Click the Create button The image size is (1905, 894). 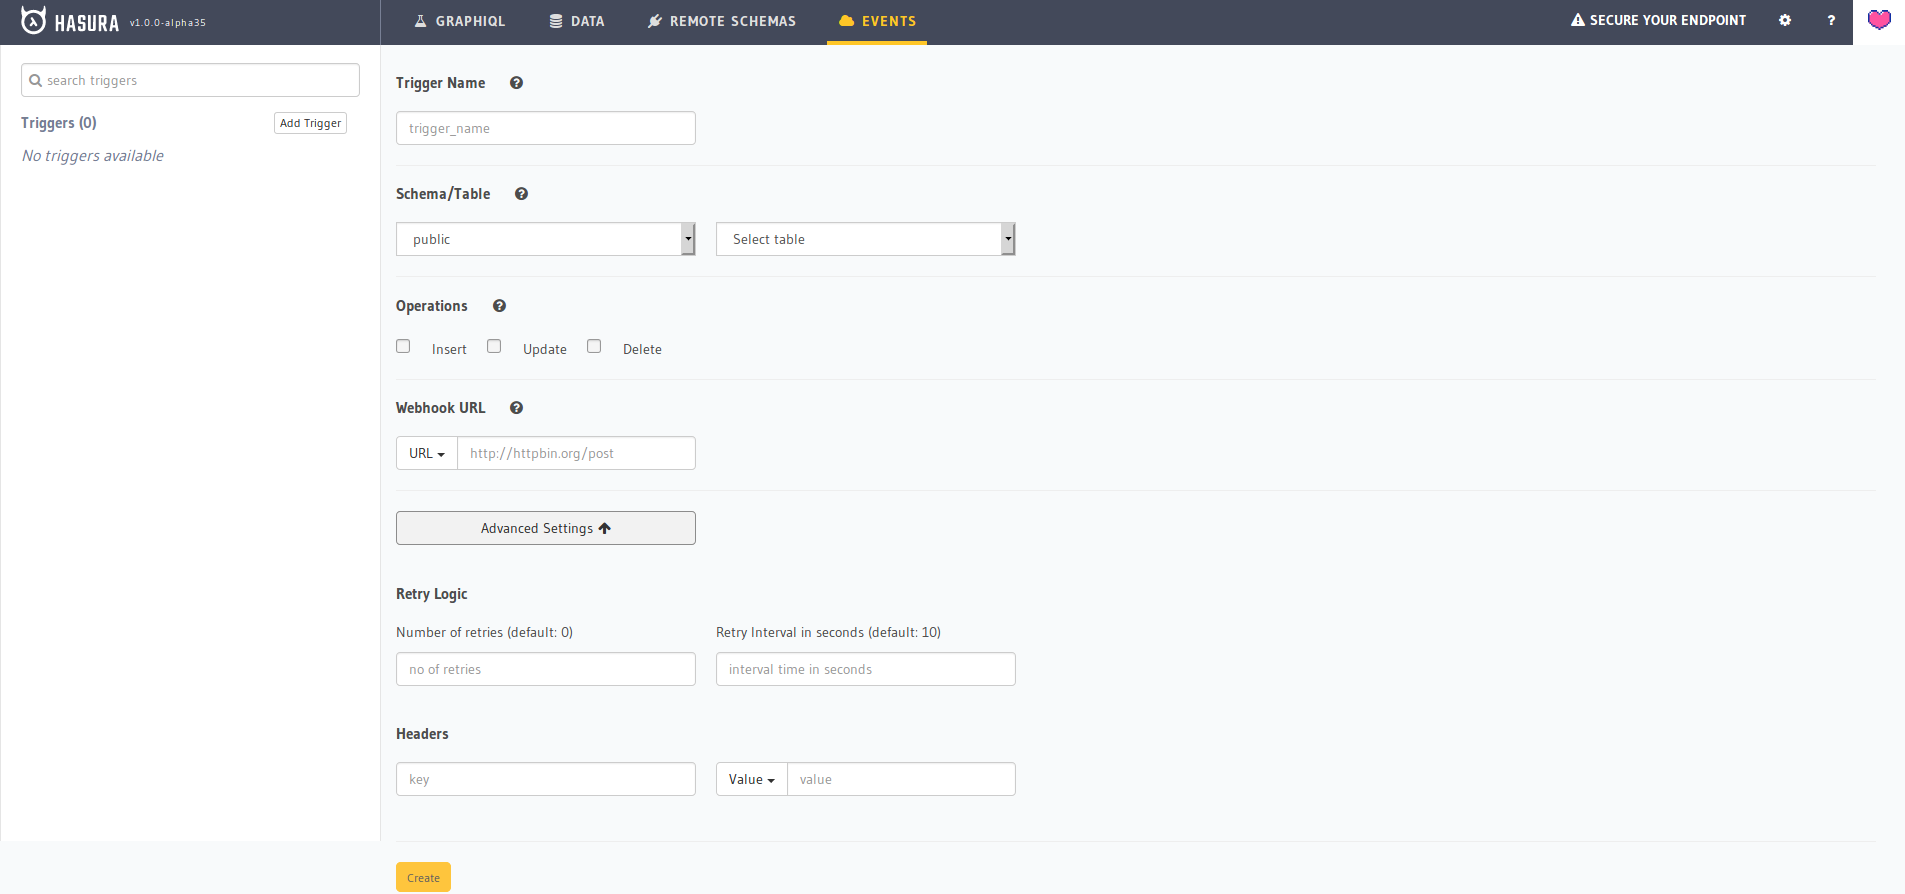click(423, 877)
